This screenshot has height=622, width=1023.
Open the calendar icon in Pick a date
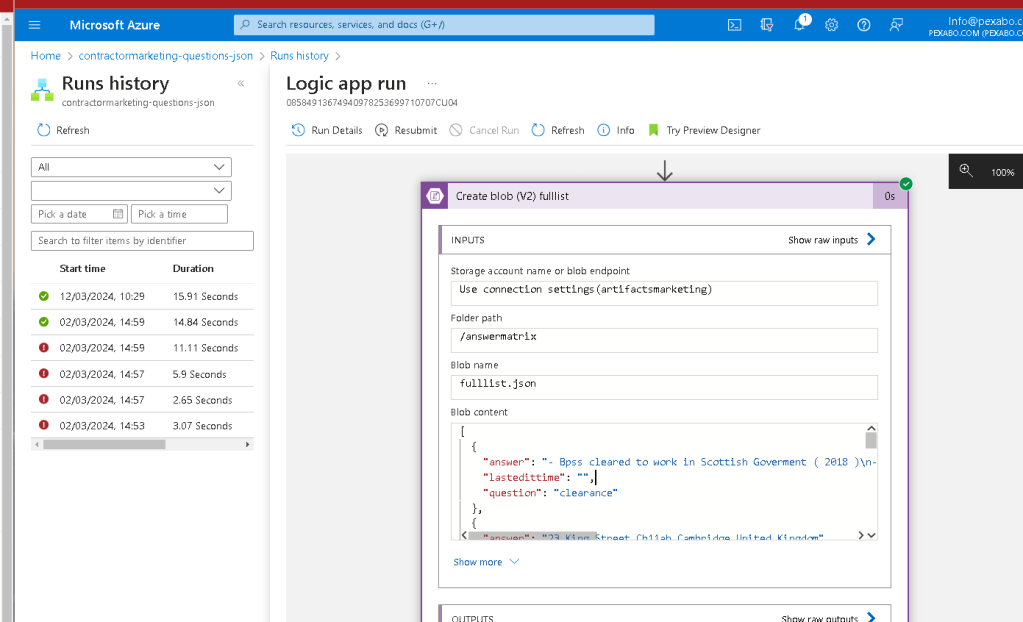coord(118,214)
